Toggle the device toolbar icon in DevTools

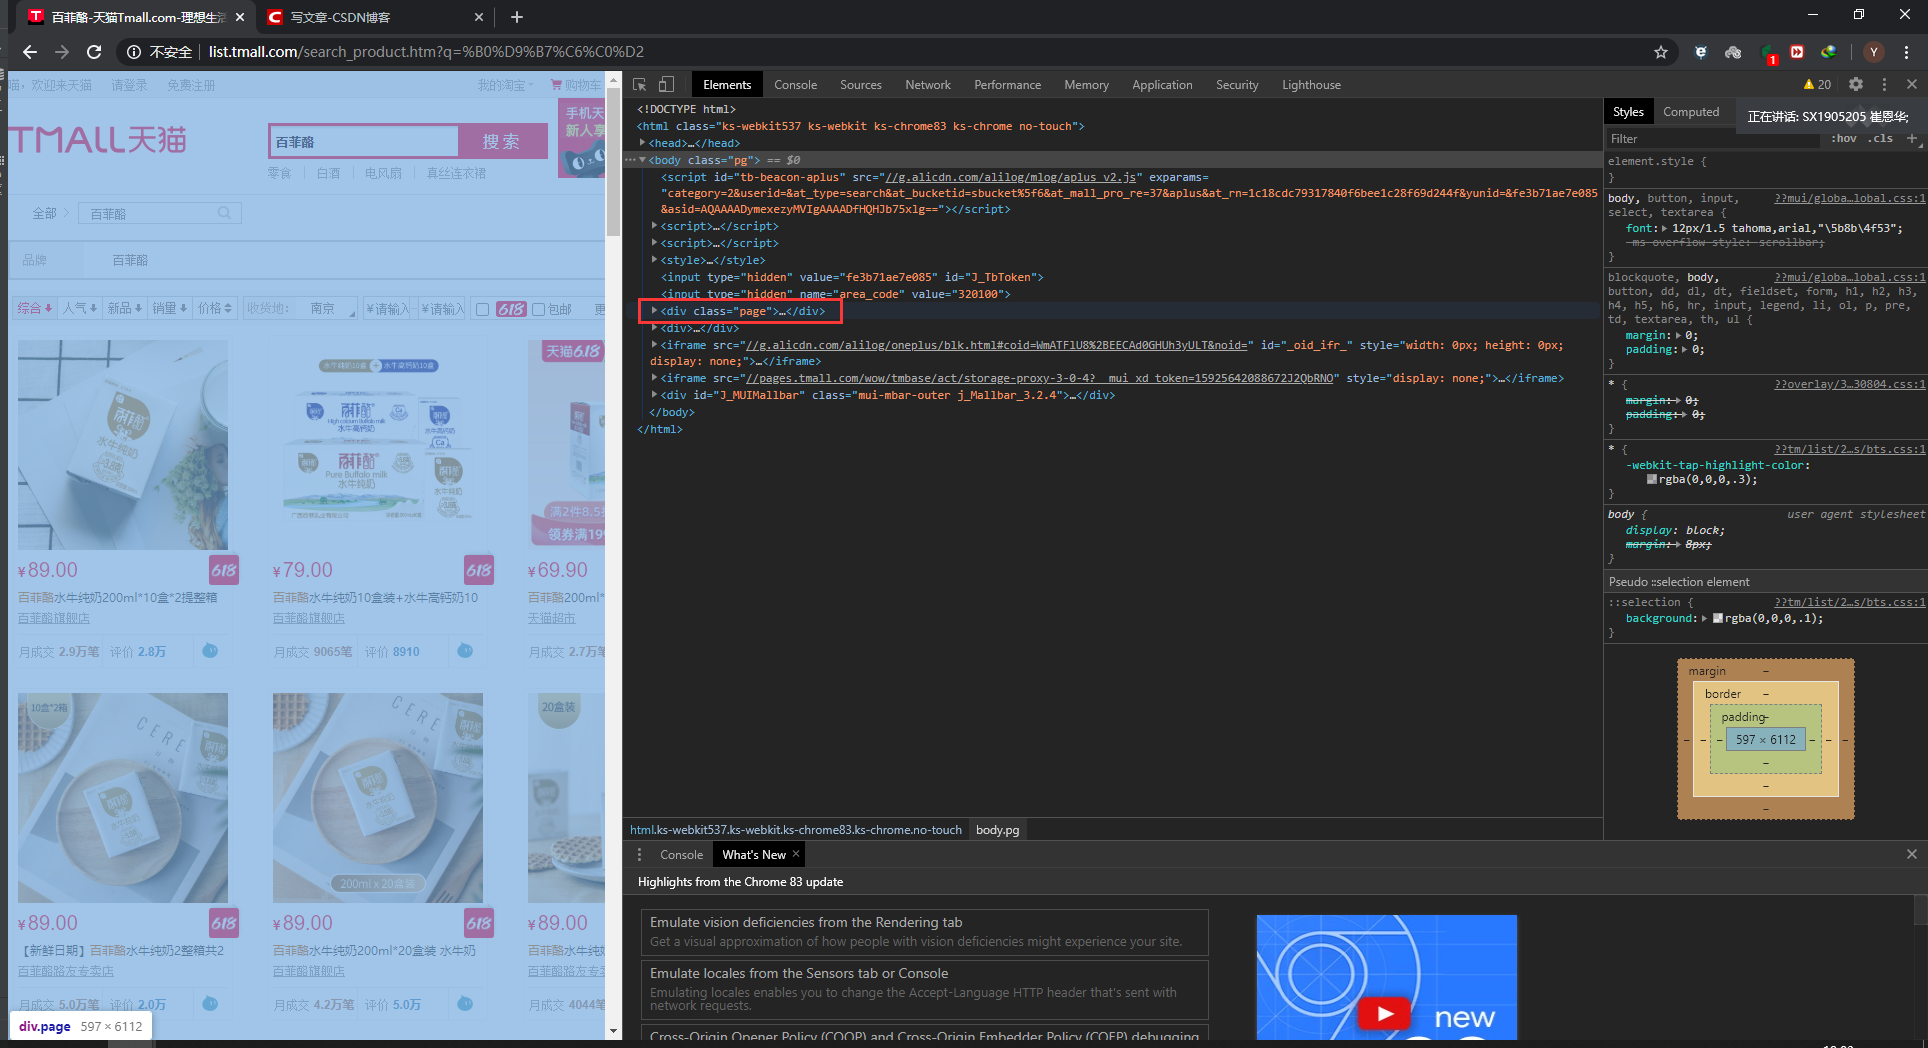667,85
